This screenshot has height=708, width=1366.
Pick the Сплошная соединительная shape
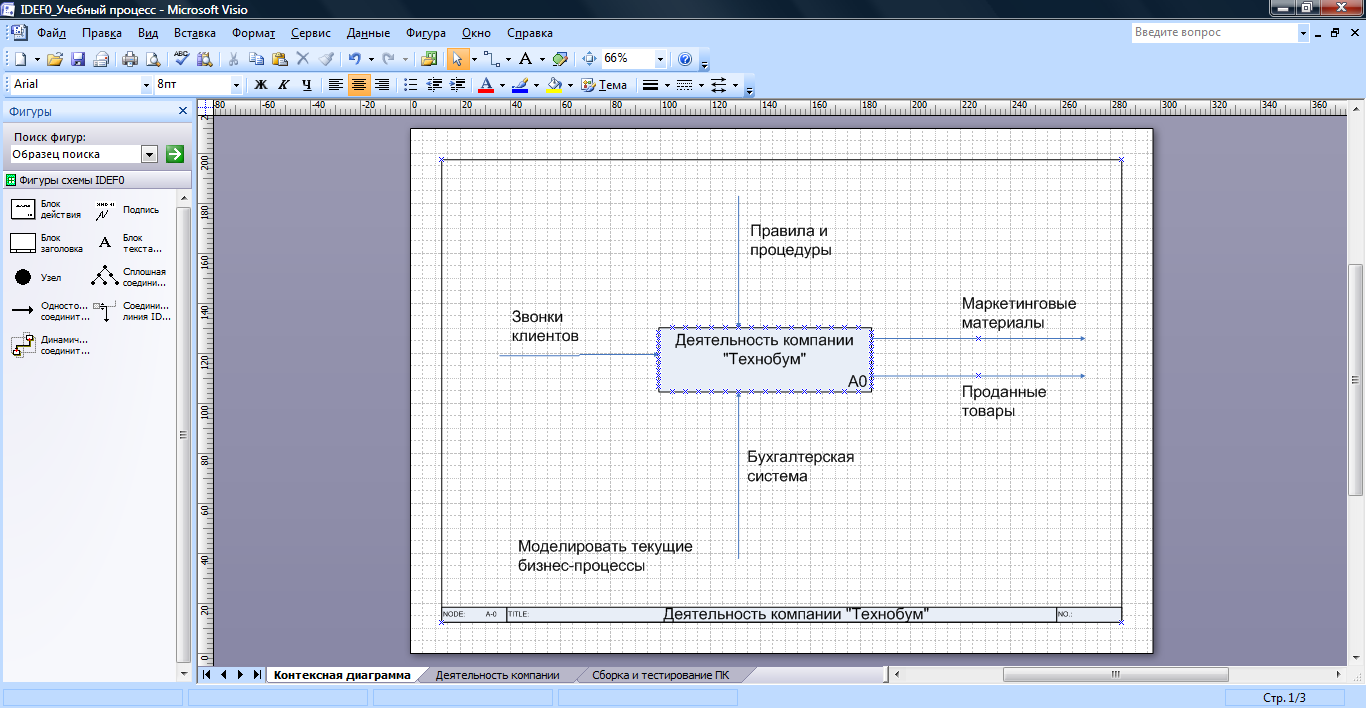click(x=129, y=277)
